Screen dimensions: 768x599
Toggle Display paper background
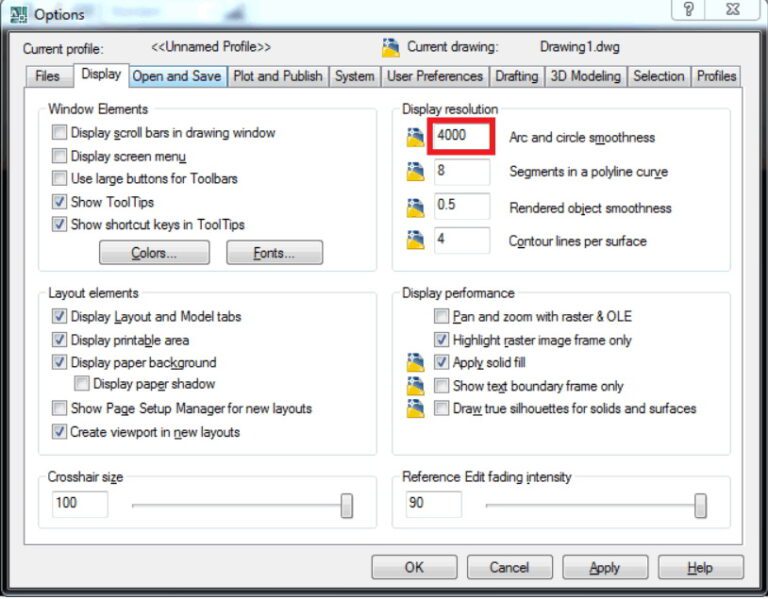(59, 362)
